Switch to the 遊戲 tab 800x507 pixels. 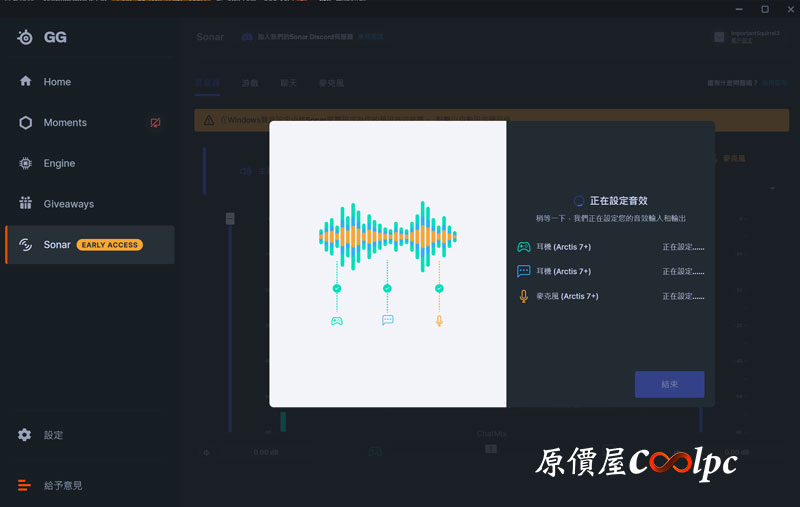tap(250, 83)
